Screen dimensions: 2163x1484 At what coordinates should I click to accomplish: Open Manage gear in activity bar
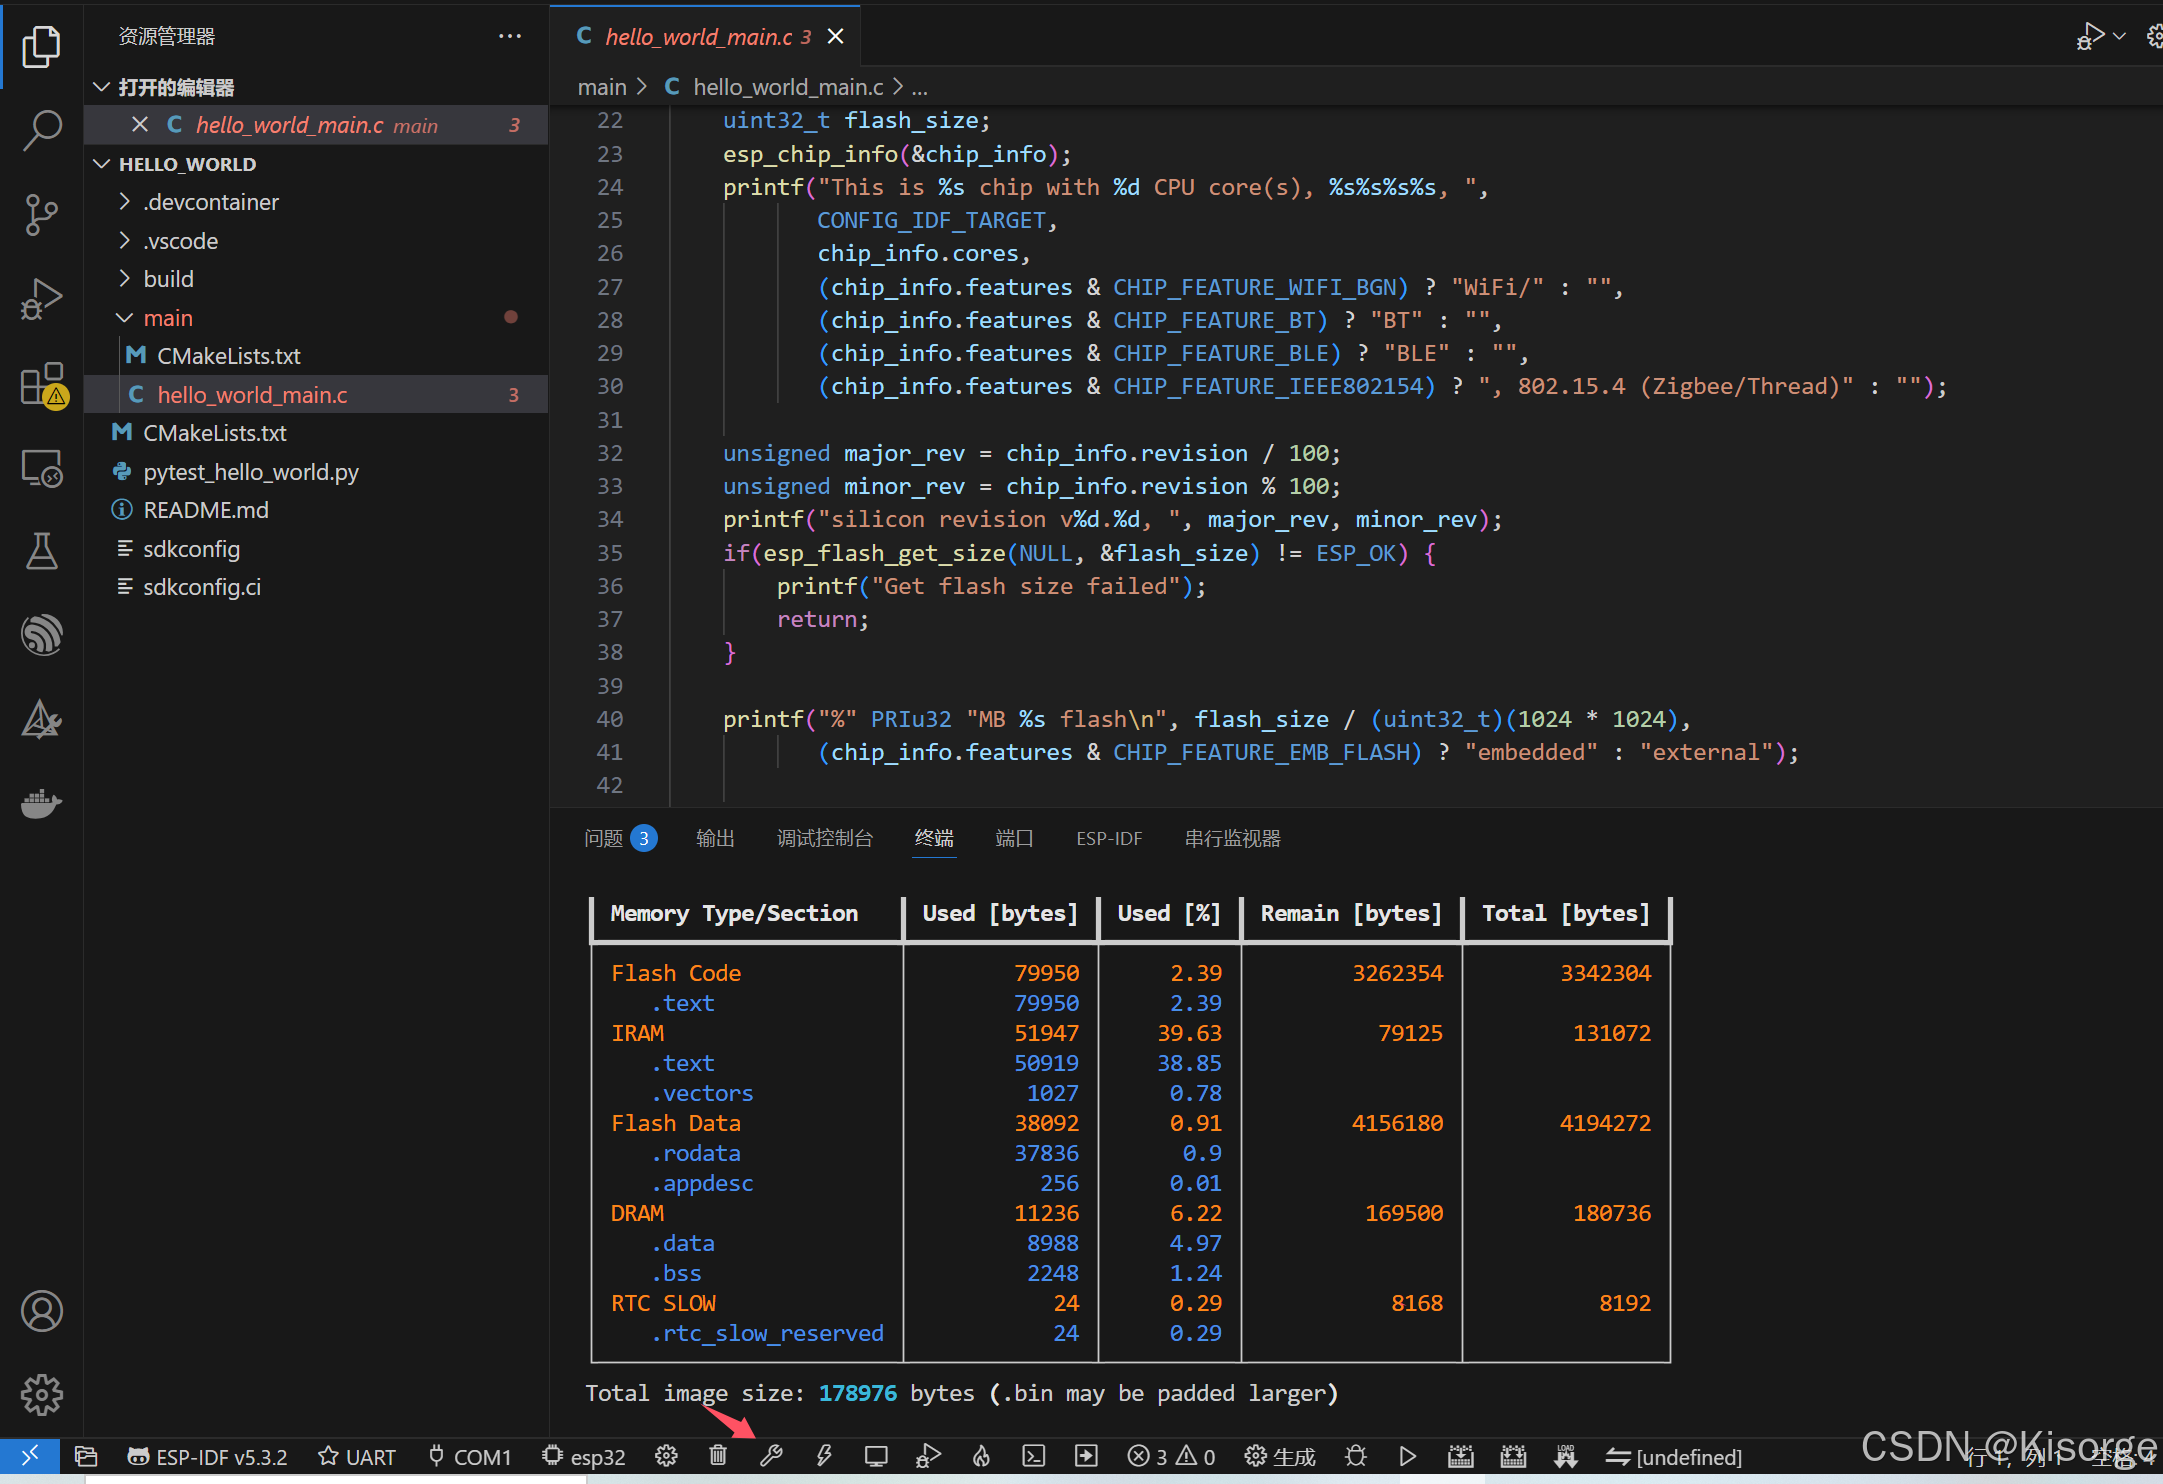coord(41,1394)
